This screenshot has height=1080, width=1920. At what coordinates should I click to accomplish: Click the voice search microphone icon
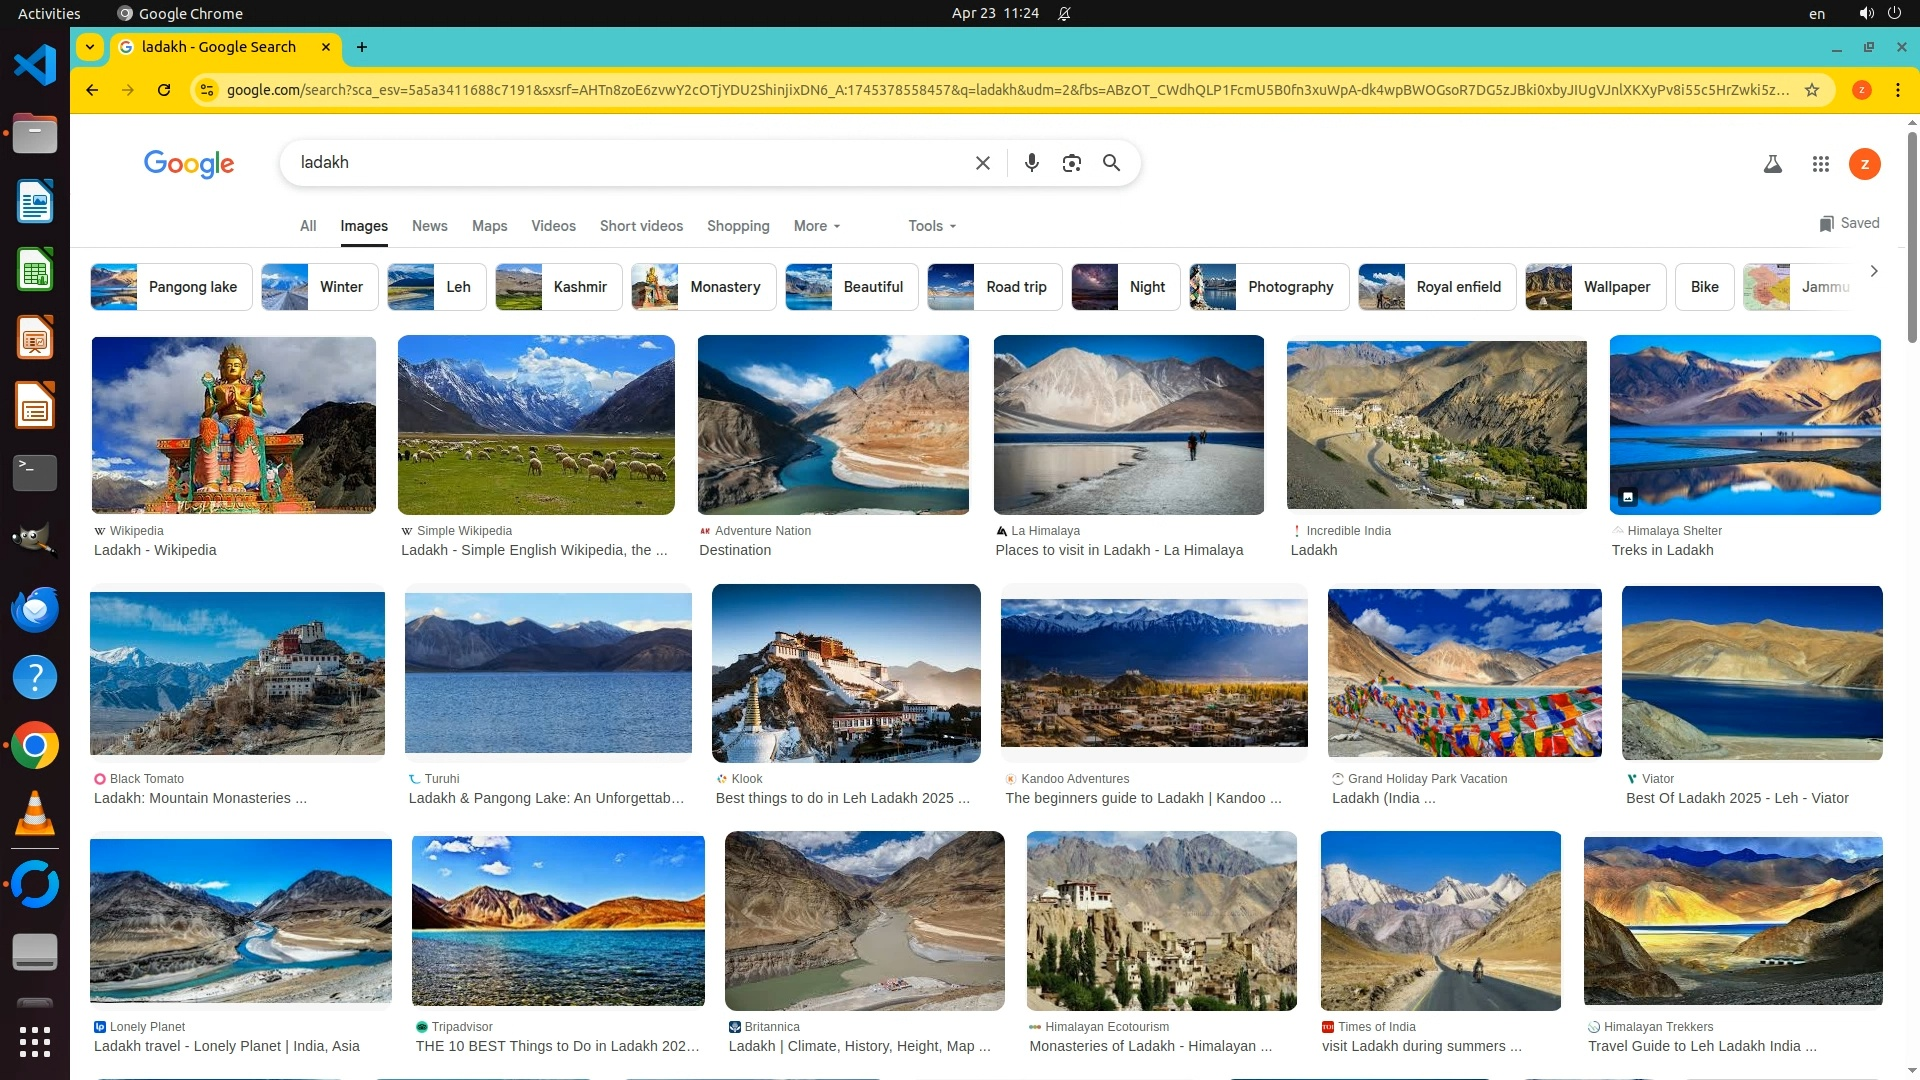pyautogui.click(x=1031, y=163)
